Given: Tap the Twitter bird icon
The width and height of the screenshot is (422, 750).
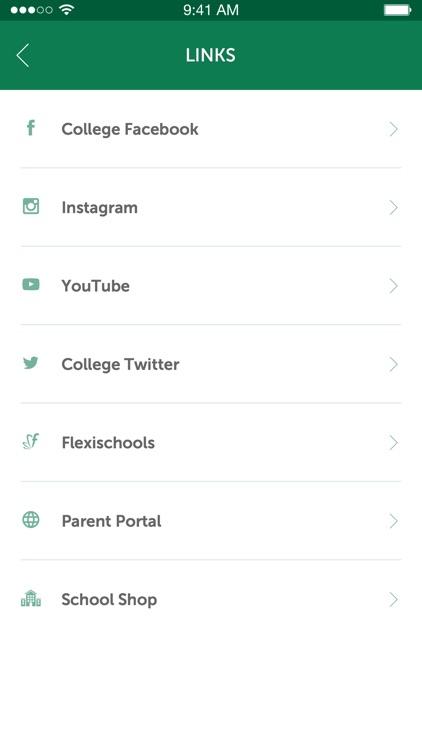Looking at the screenshot, I should click(31, 363).
